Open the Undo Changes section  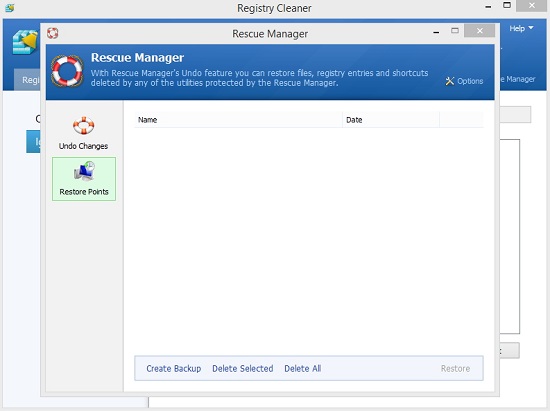click(83, 133)
